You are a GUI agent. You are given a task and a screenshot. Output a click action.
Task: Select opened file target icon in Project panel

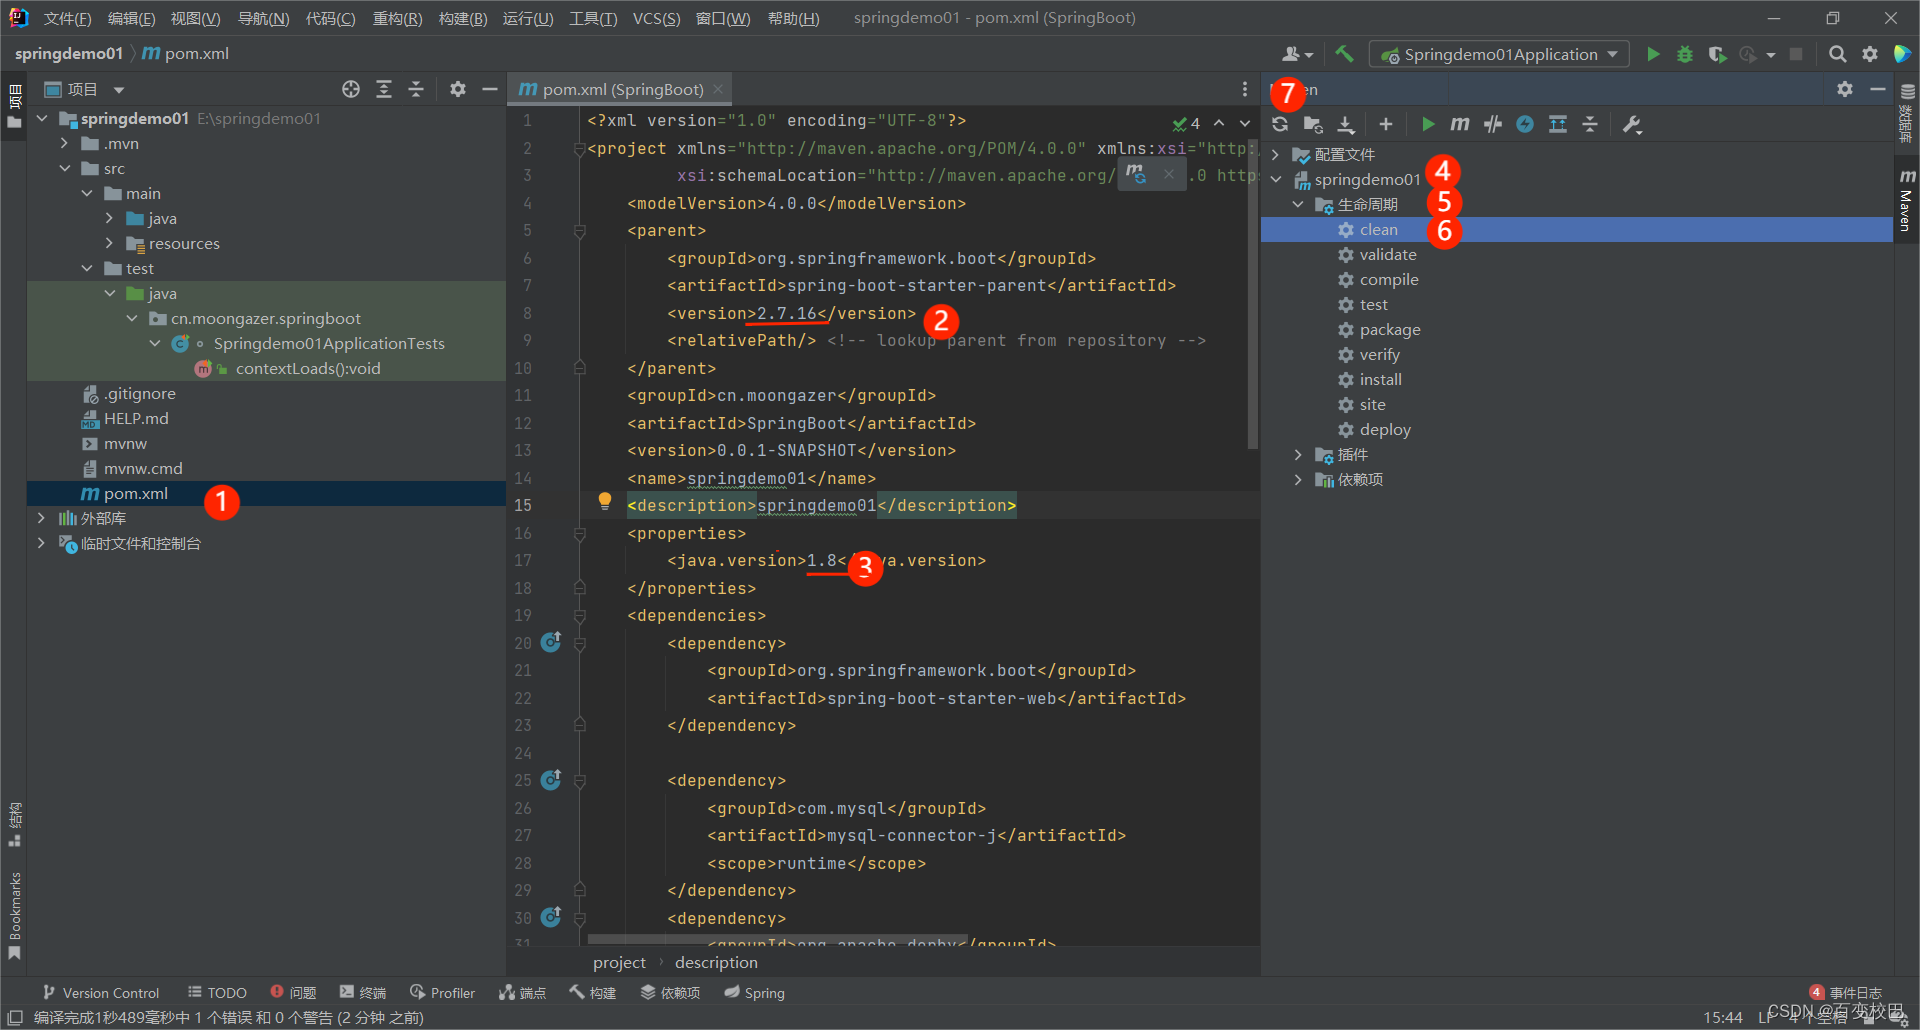click(x=351, y=89)
